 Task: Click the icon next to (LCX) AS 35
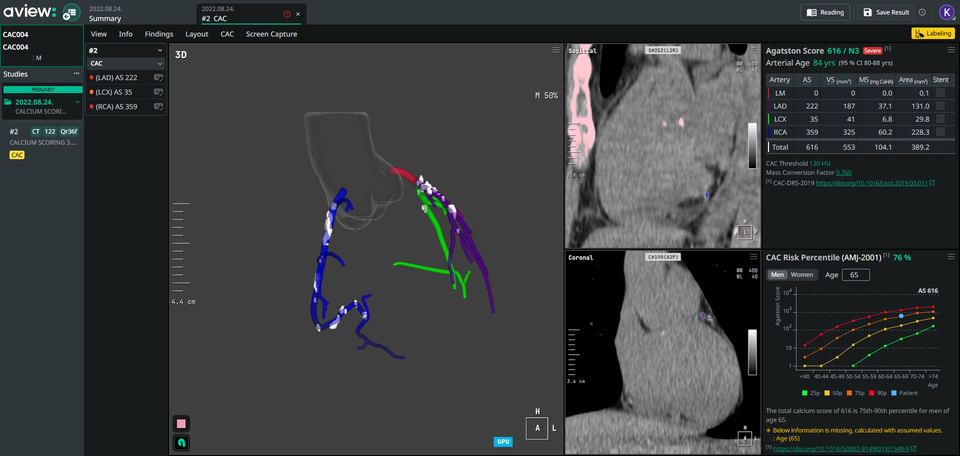pyautogui.click(x=158, y=92)
